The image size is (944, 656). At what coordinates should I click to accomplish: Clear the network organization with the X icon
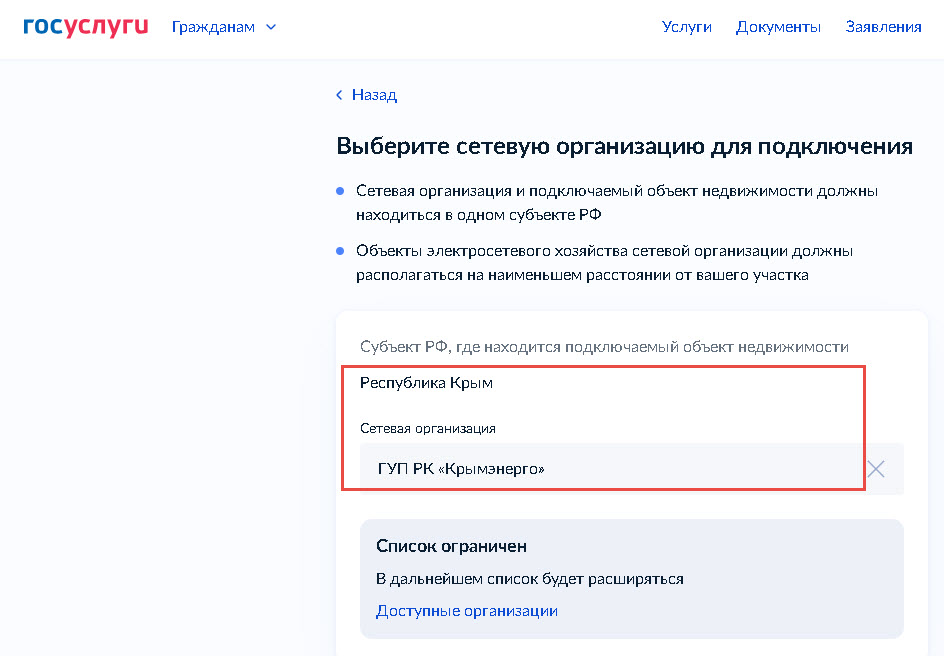[876, 469]
